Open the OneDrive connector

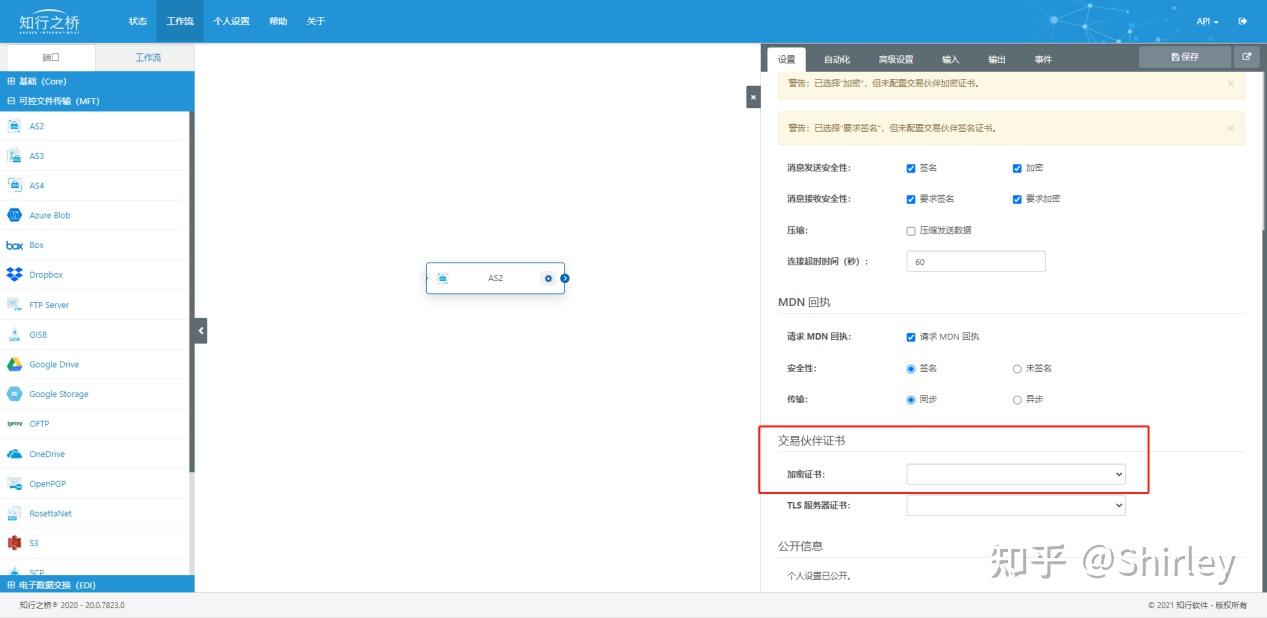pyautogui.click(x=50, y=453)
